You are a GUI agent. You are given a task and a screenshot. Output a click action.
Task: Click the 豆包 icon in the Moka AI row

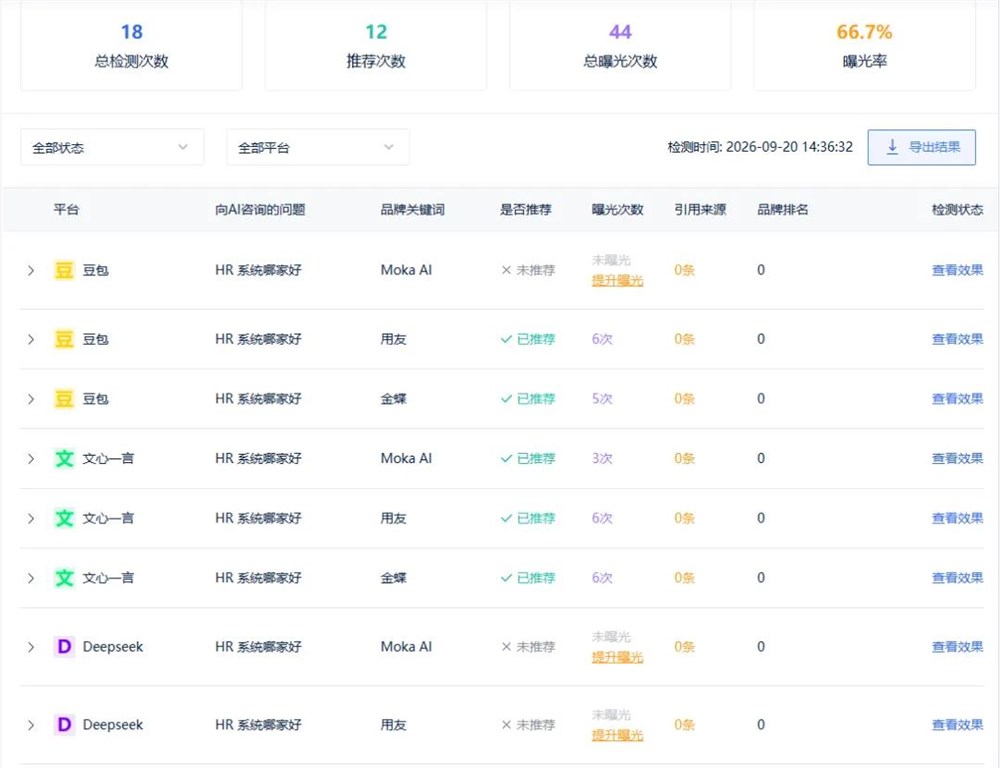[x=64, y=270]
